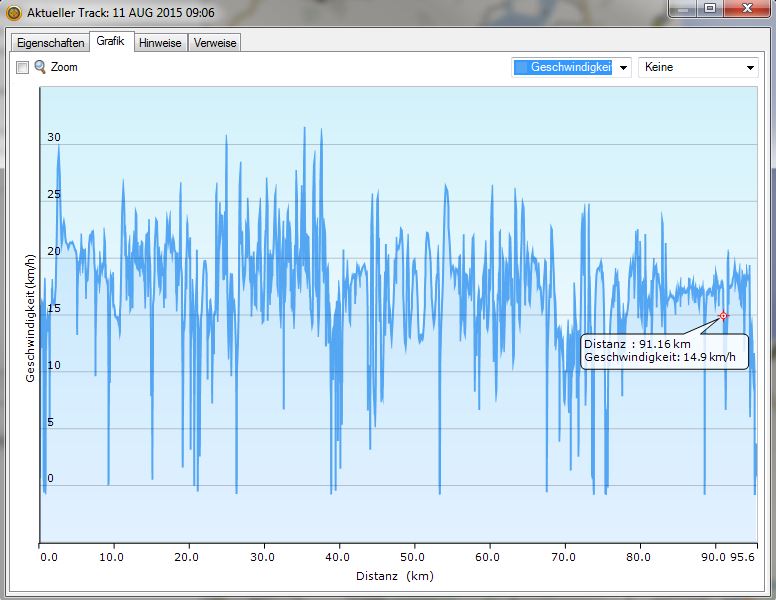Close the Aktueller Track window
This screenshot has width=776, height=600.
[x=746, y=9]
